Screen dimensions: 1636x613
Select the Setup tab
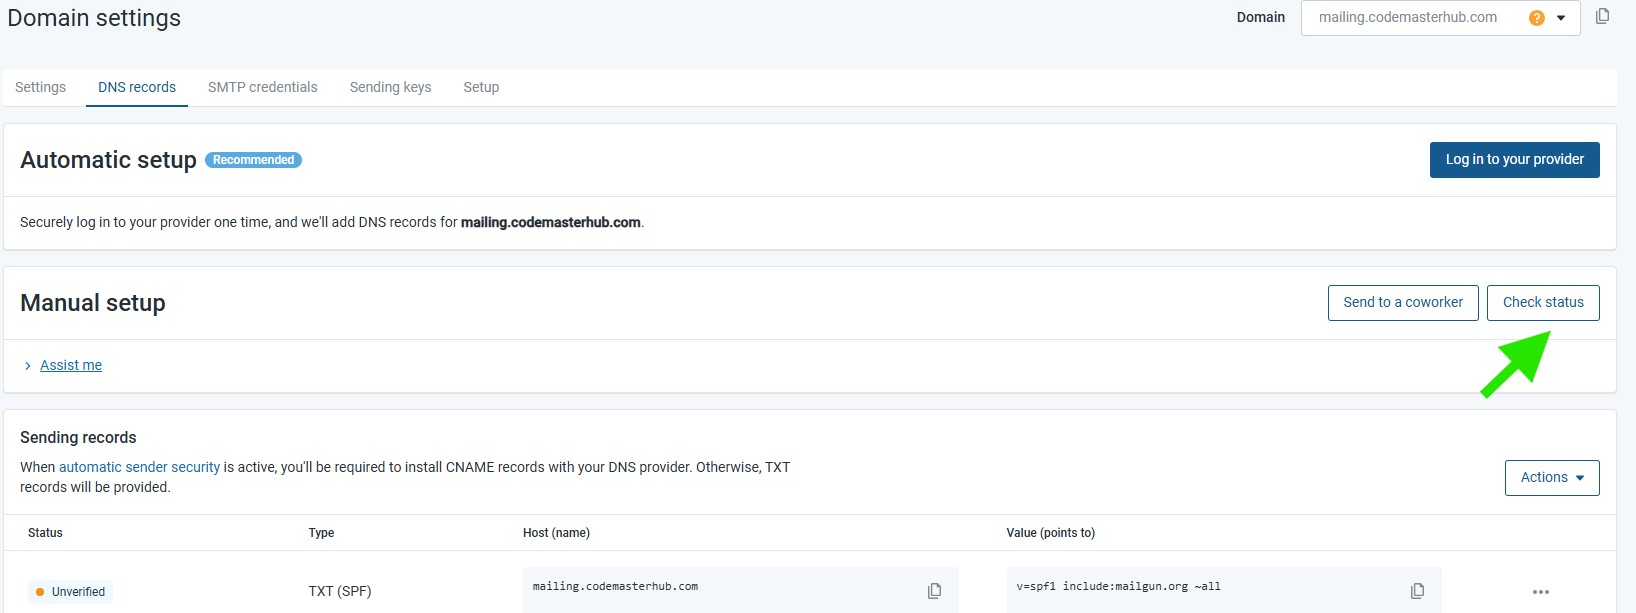pos(481,87)
